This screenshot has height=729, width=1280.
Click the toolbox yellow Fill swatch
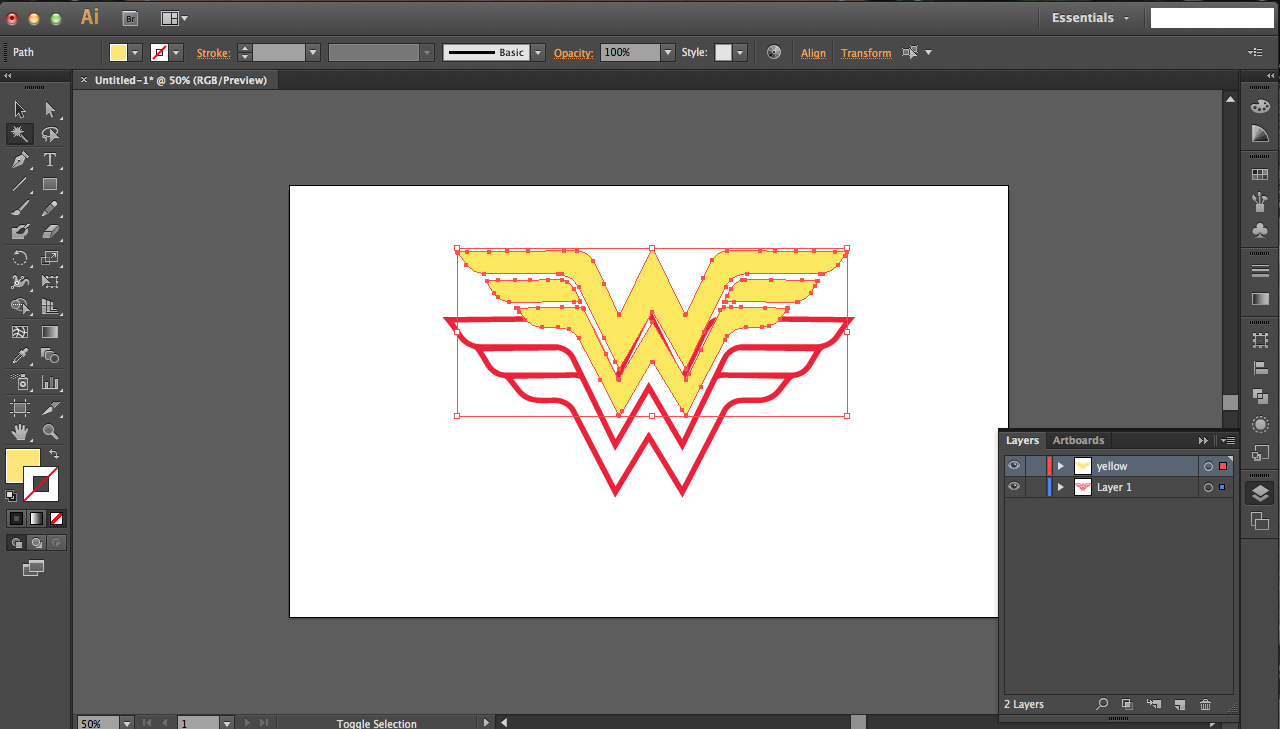click(22, 466)
